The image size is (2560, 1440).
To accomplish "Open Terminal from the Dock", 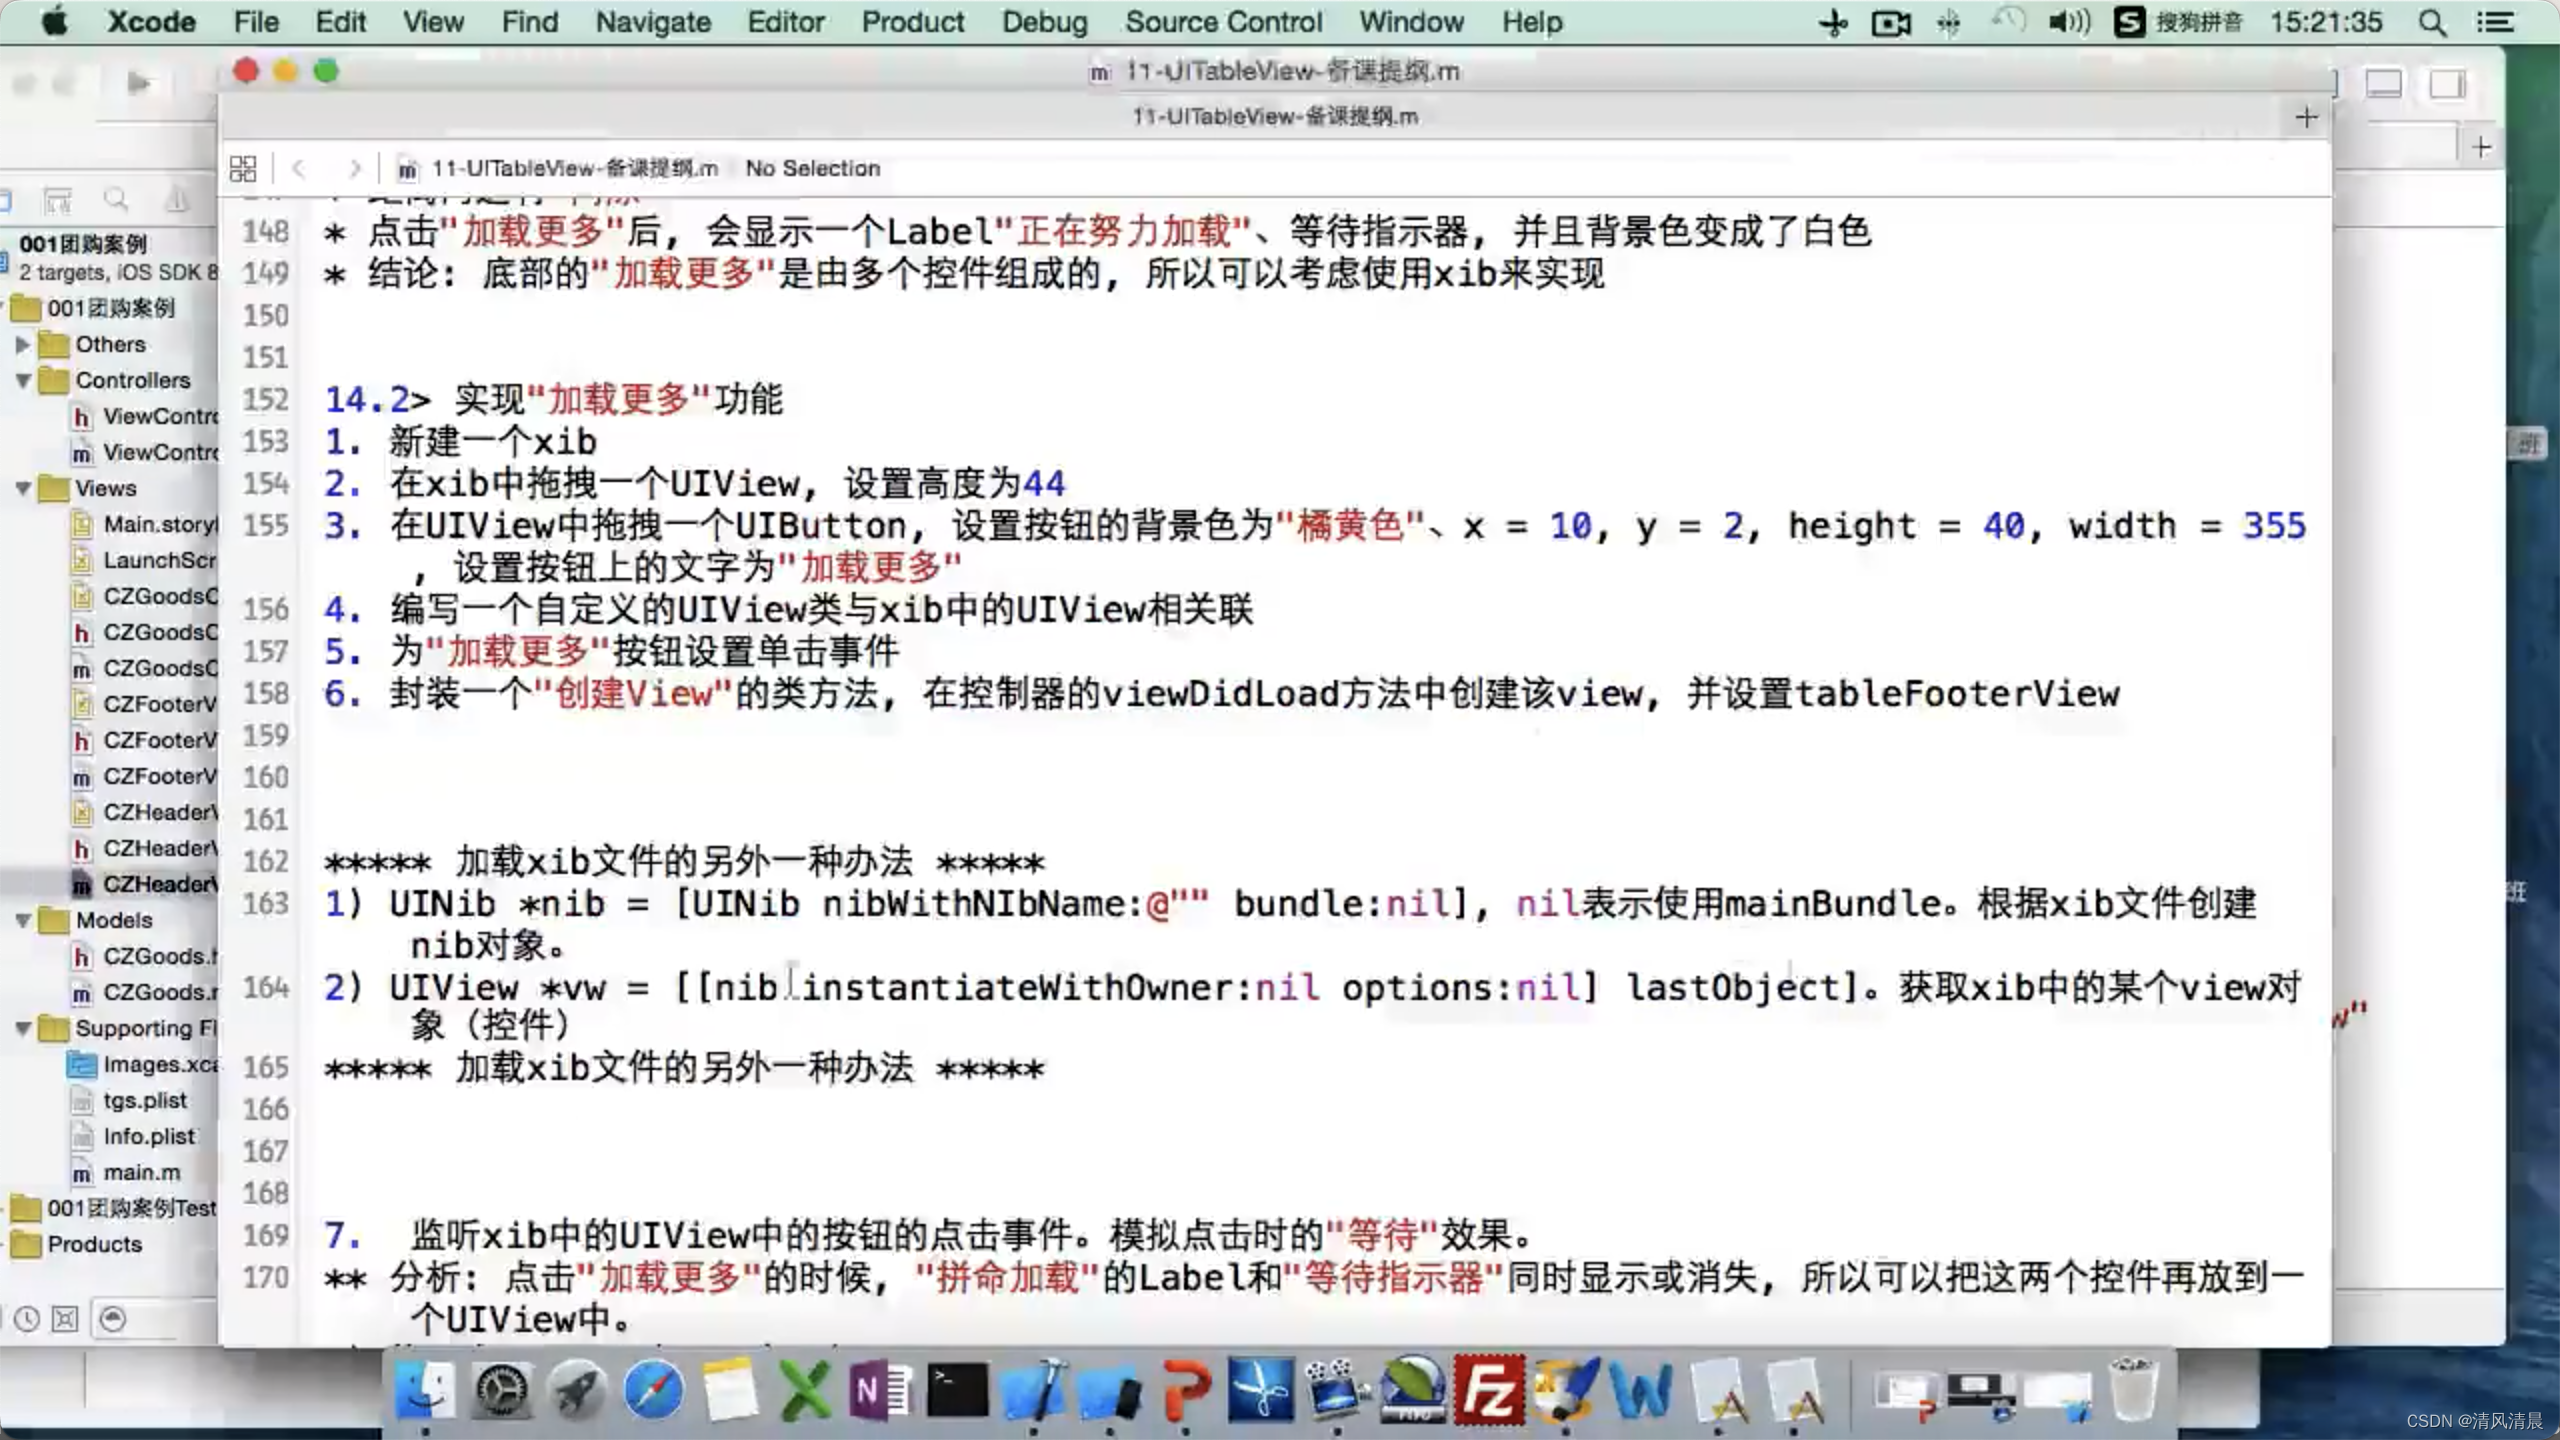I will tap(957, 1390).
